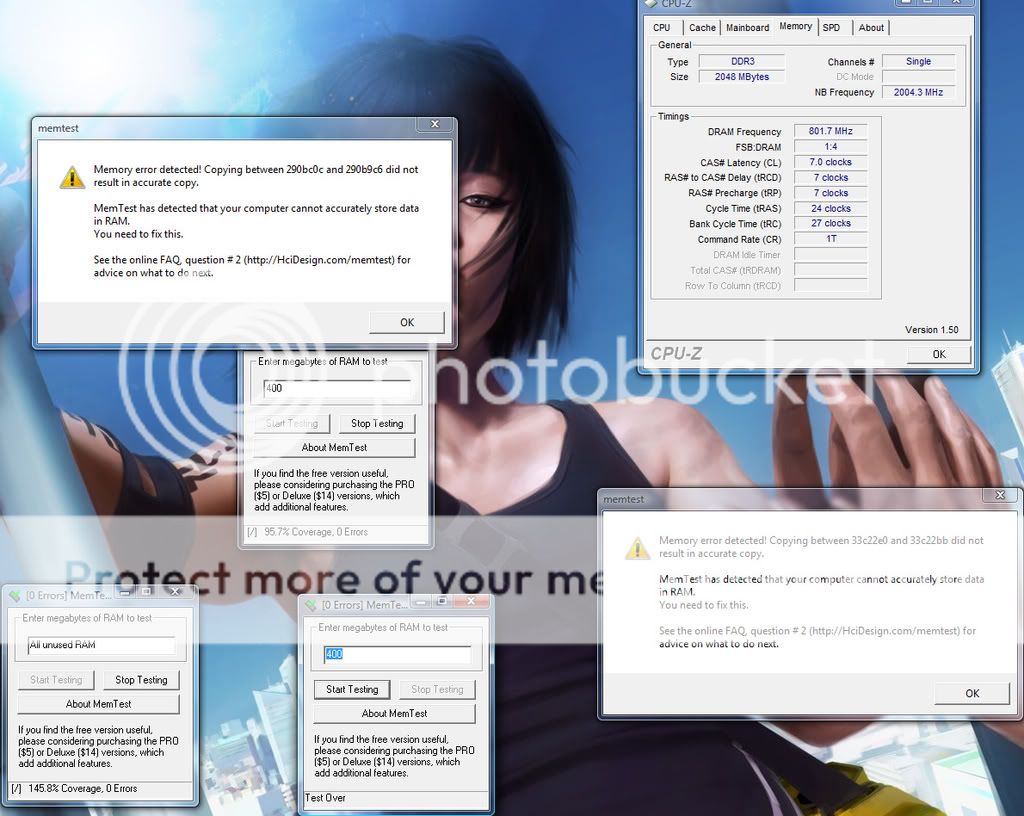Click the MemTest title icon in the 145.8% Coverage window
This screenshot has width=1024, height=816.
[x=14, y=595]
